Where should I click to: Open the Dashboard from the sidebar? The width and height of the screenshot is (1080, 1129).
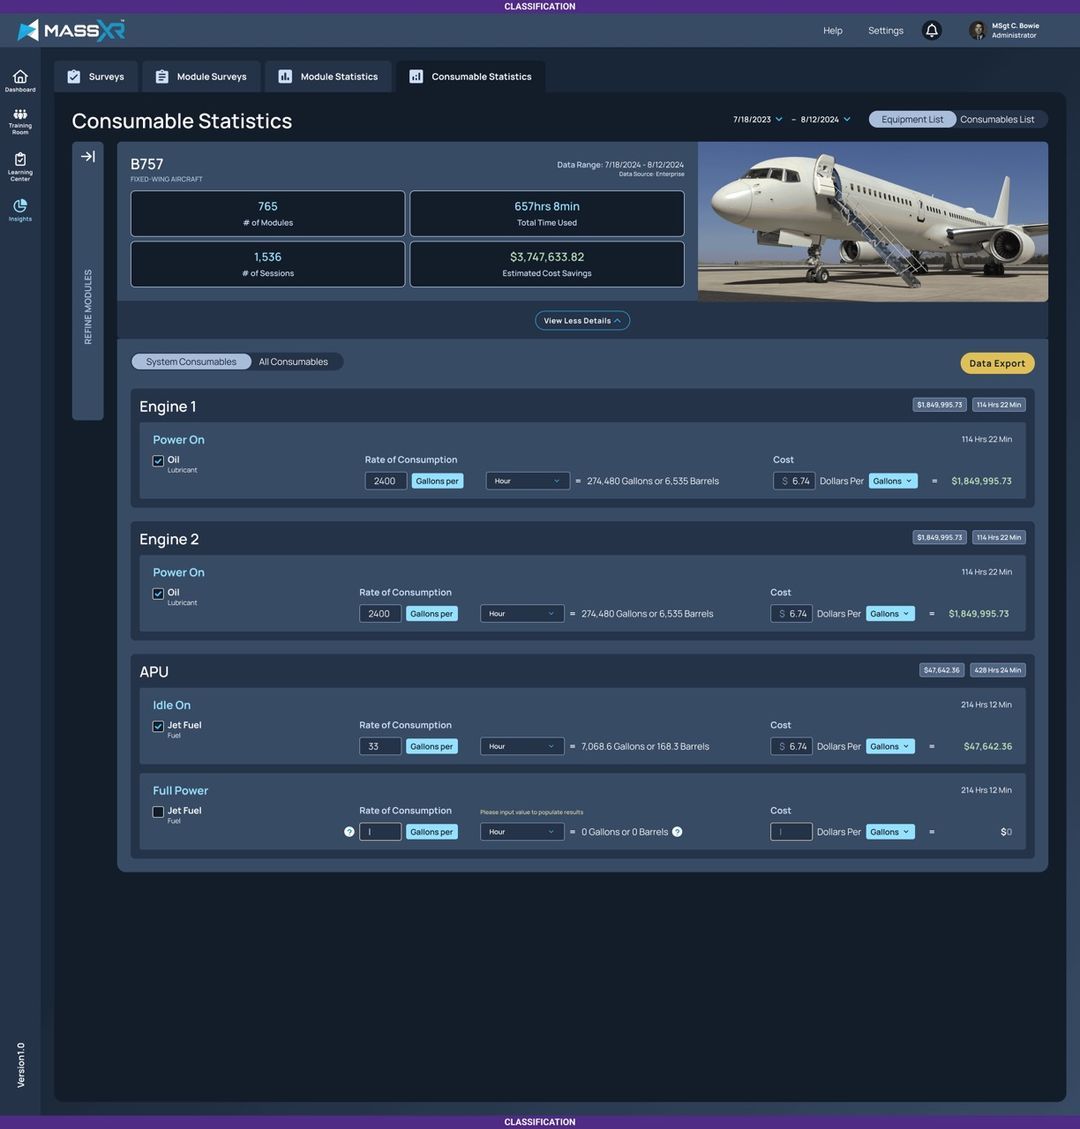[x=18, y=78]
